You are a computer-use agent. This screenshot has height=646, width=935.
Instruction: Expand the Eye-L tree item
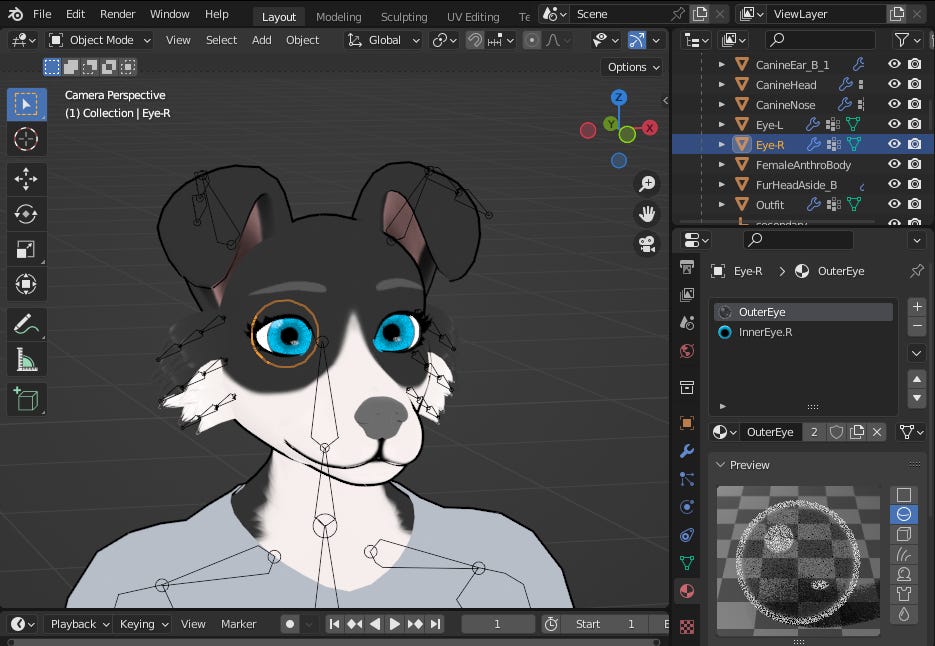pos(722,125)
